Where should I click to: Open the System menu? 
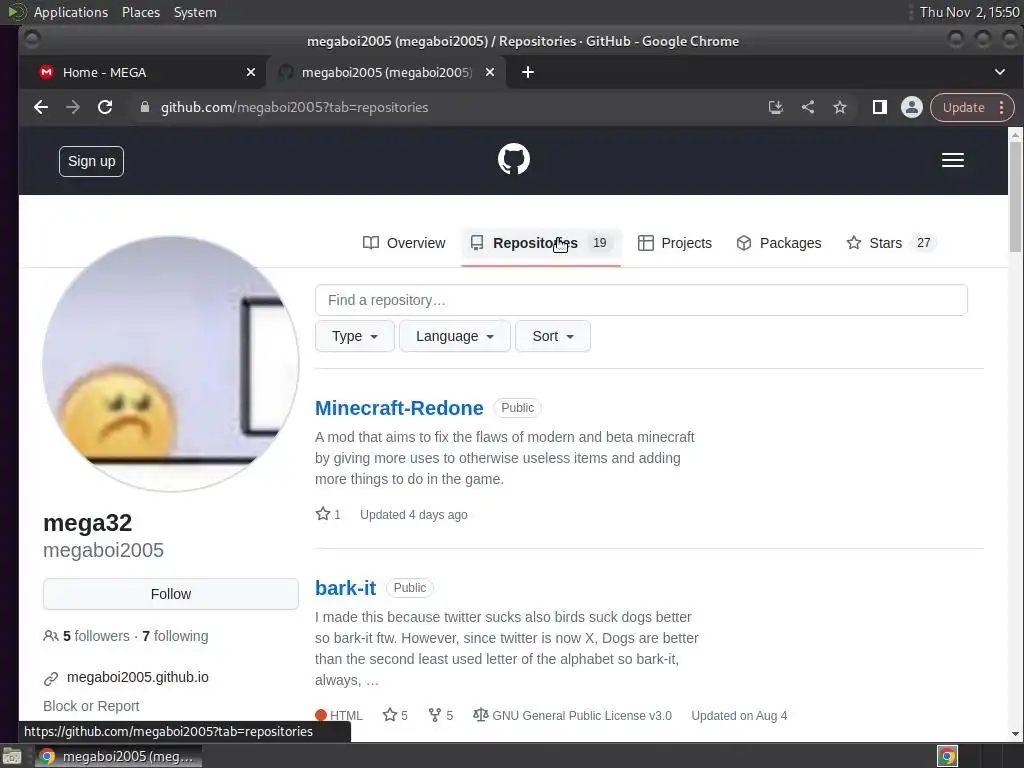click(195, 12)
